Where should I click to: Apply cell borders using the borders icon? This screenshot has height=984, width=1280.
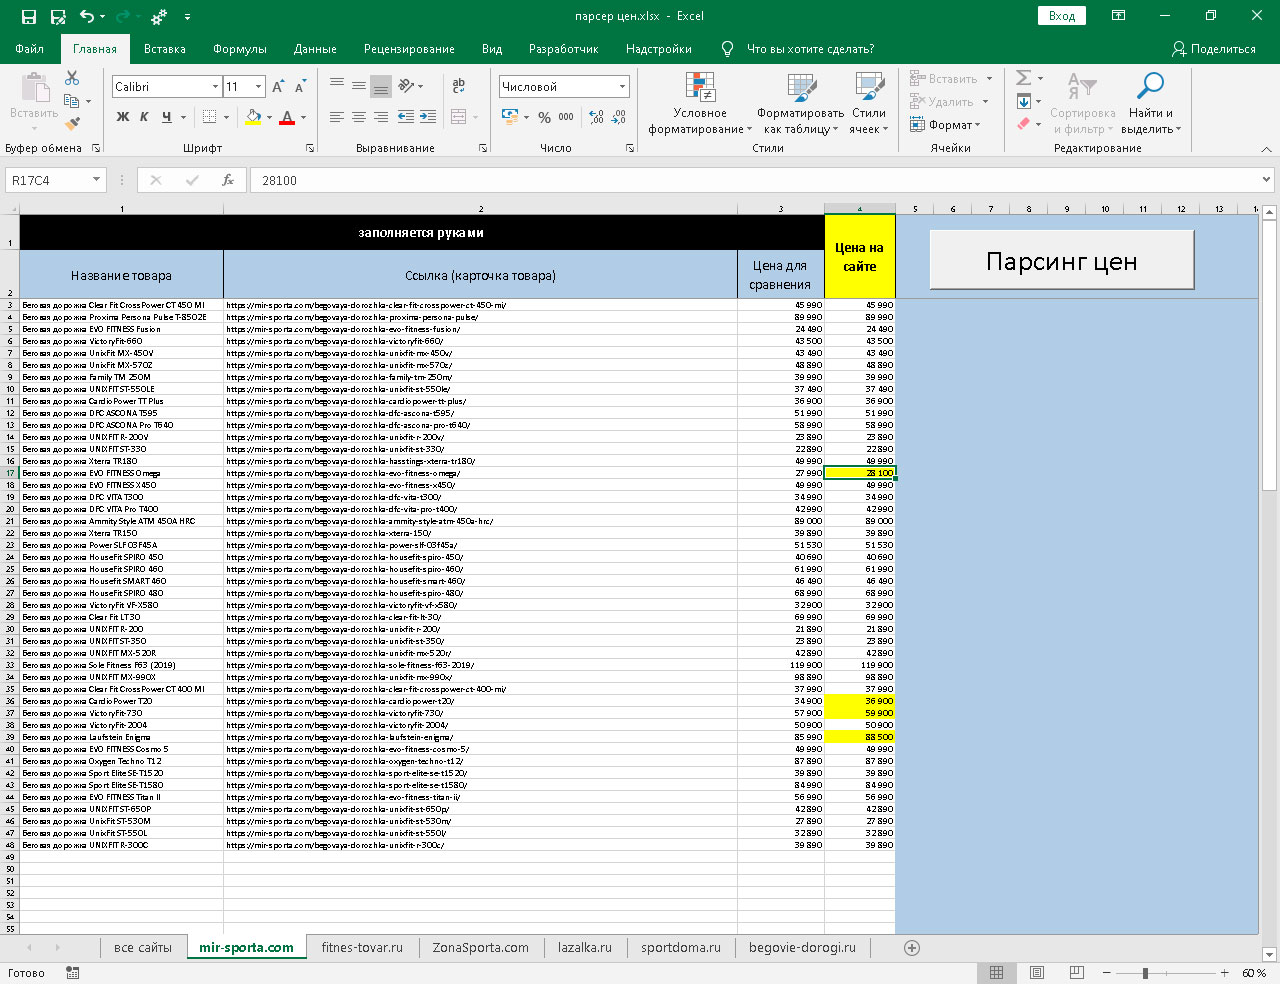(x=210, y=117)
